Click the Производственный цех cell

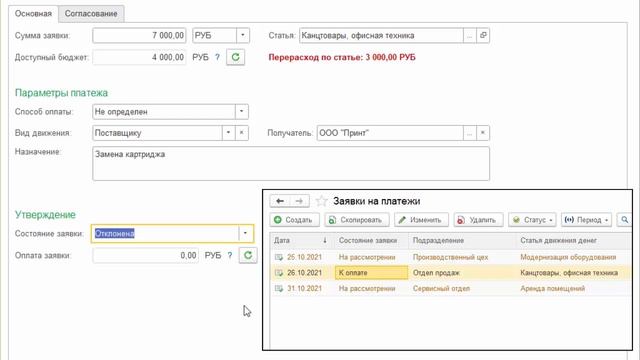click(450, 257)
